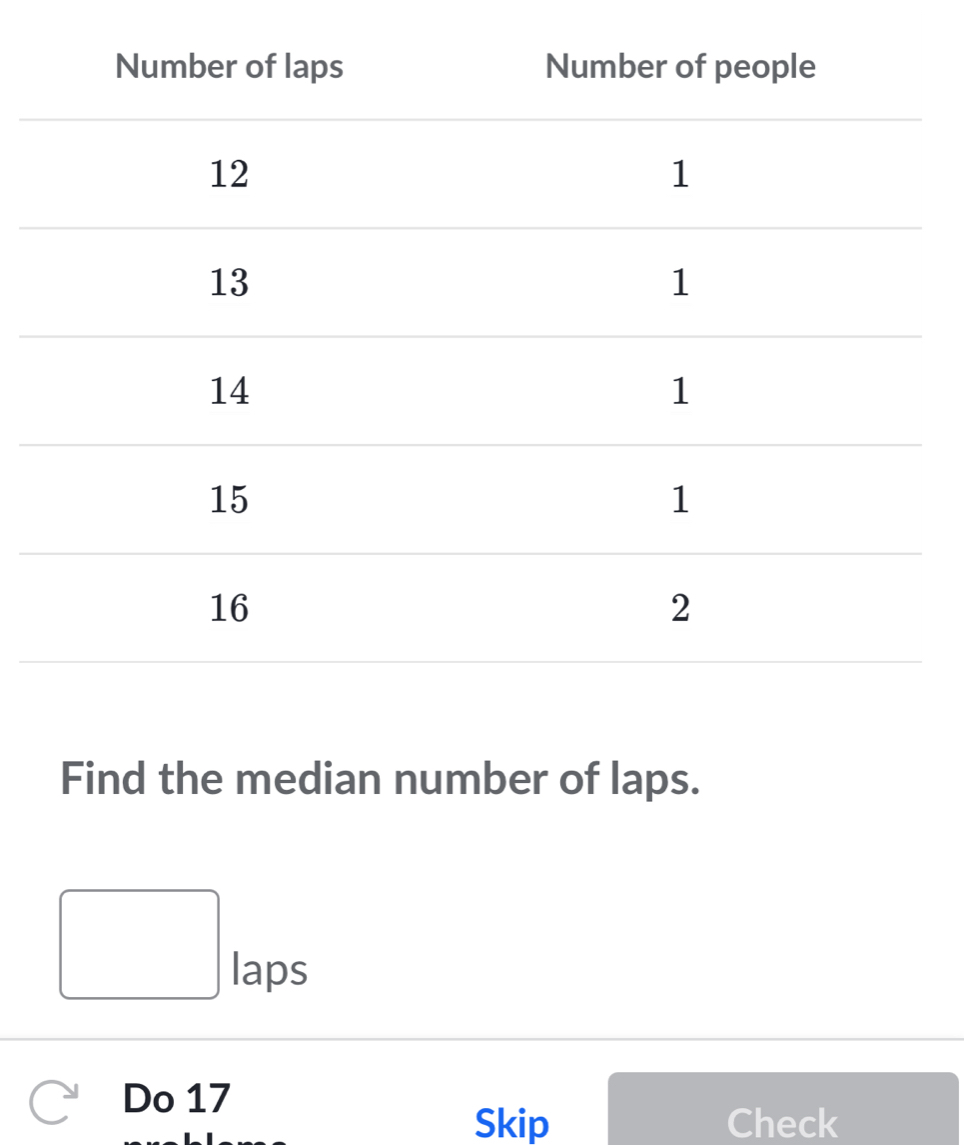Image resolution: width=964 pixels, height=1145 pixels.
Task: Click the 14 laps table cell
Action: (229, 392)
